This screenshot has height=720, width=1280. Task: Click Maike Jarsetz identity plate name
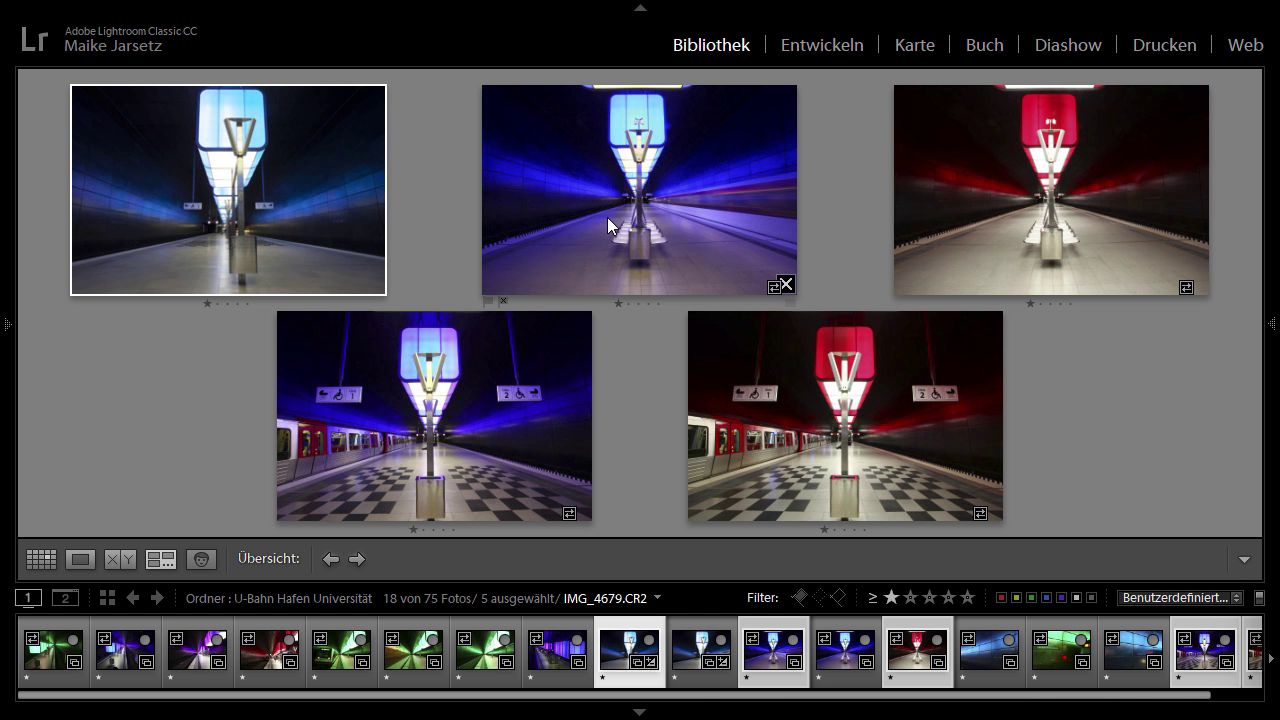click(x=113, y=46)
